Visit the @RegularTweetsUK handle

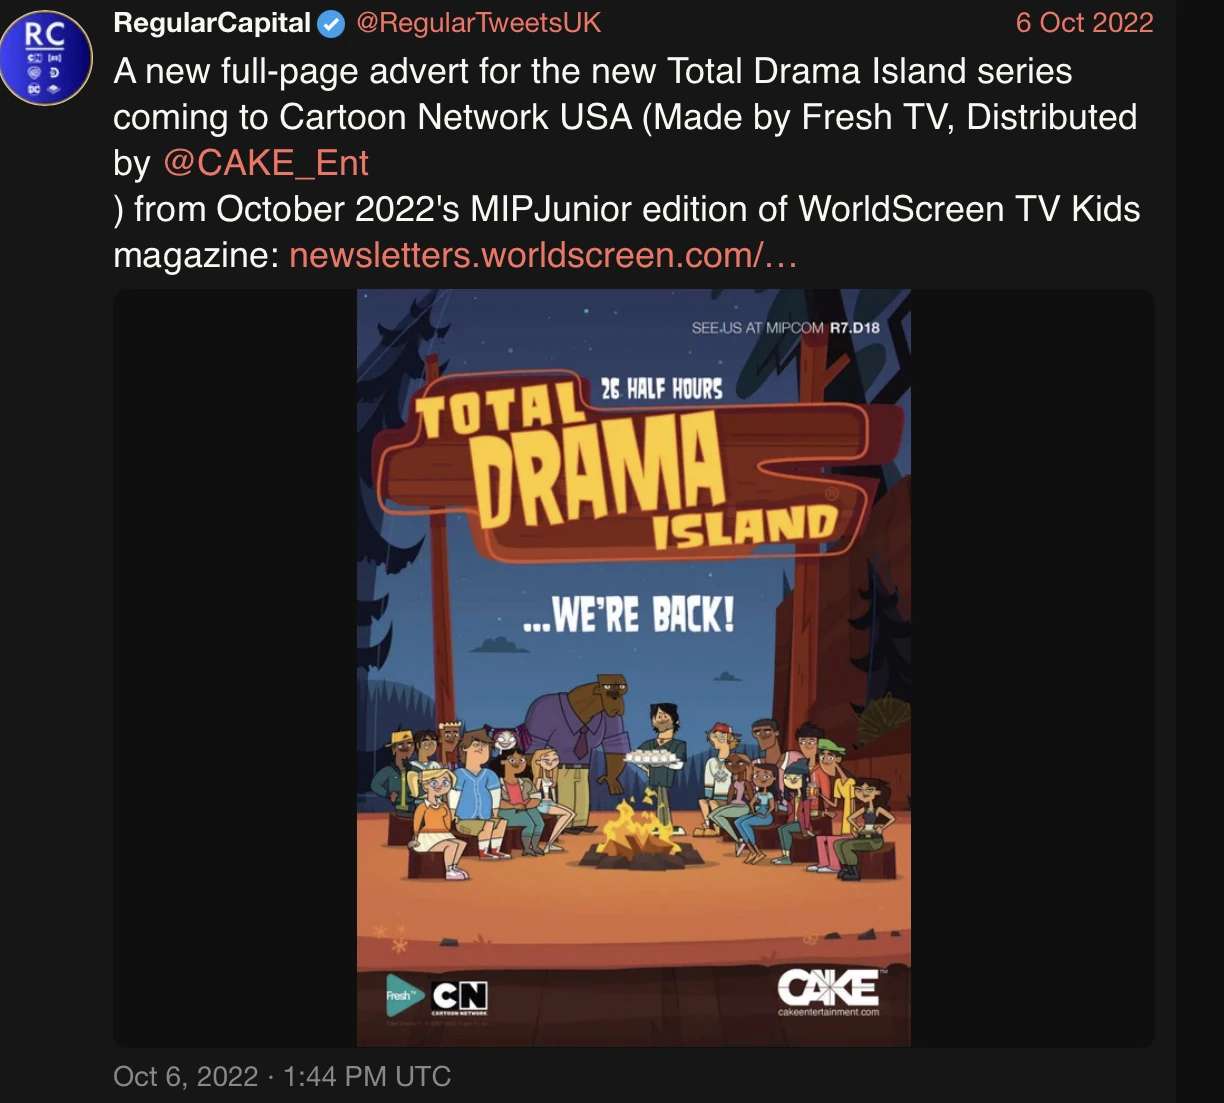[x=478, y=23]
